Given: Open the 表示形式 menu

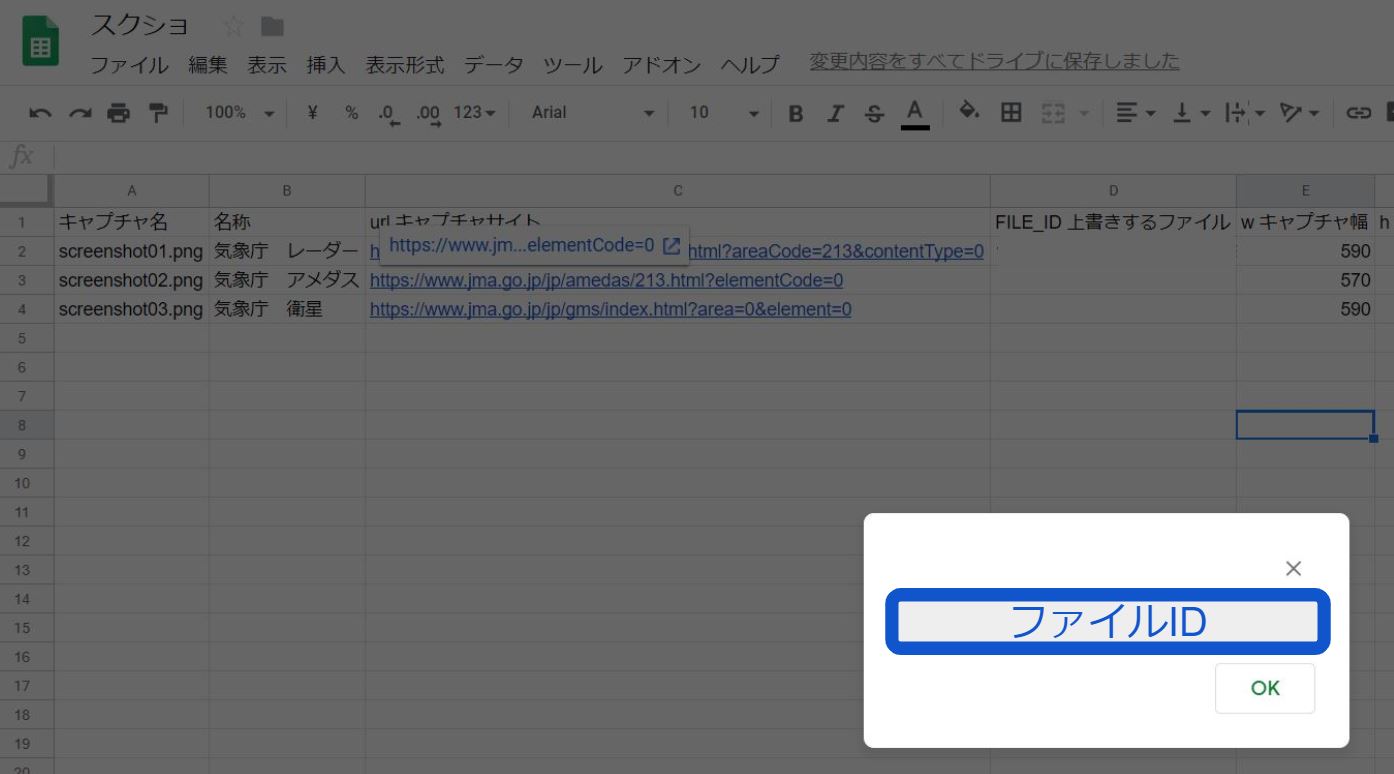Looking at the screenshot, I should click(x=405, y=65).
